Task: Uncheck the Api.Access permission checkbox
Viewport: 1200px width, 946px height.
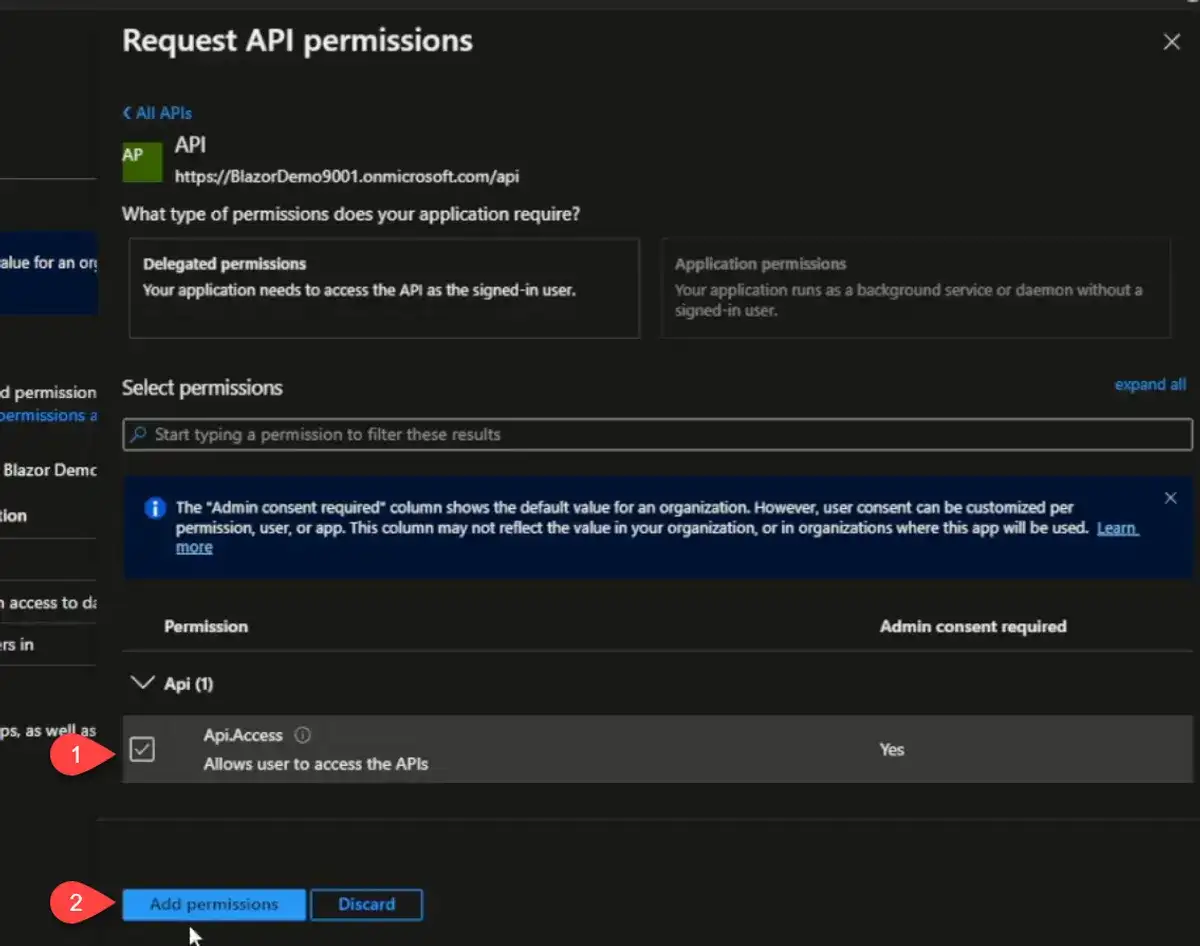Action: point(143,749)
